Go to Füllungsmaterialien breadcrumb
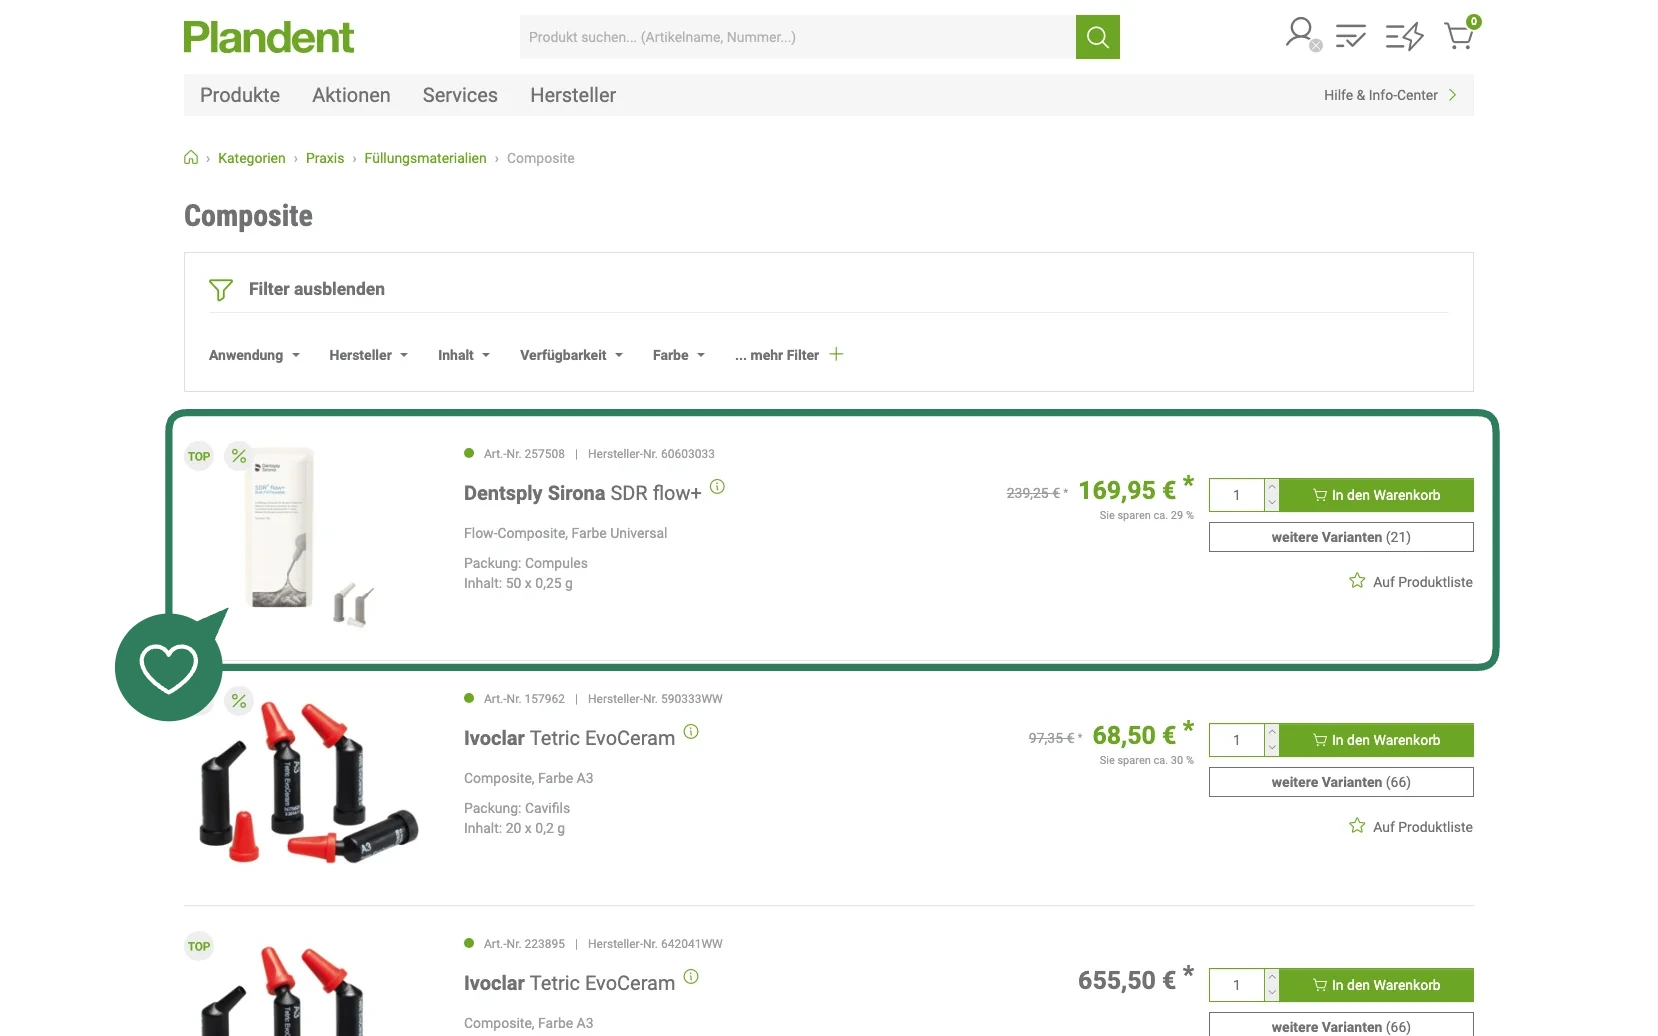 pyautogui.click(x=425, y=158)
